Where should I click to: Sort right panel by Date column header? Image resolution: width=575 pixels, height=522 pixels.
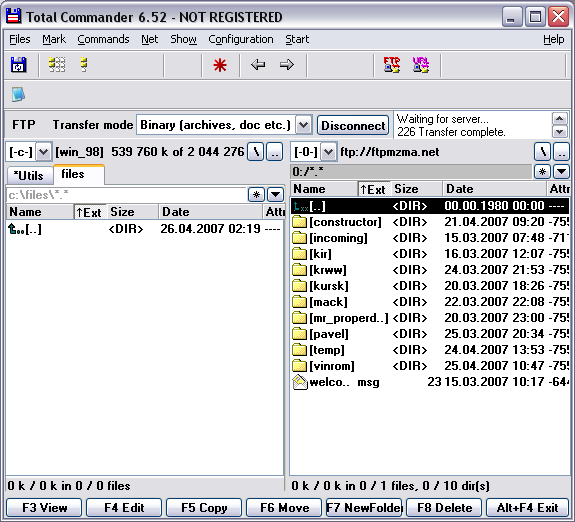pyautogui.click(x=494, y=189)
